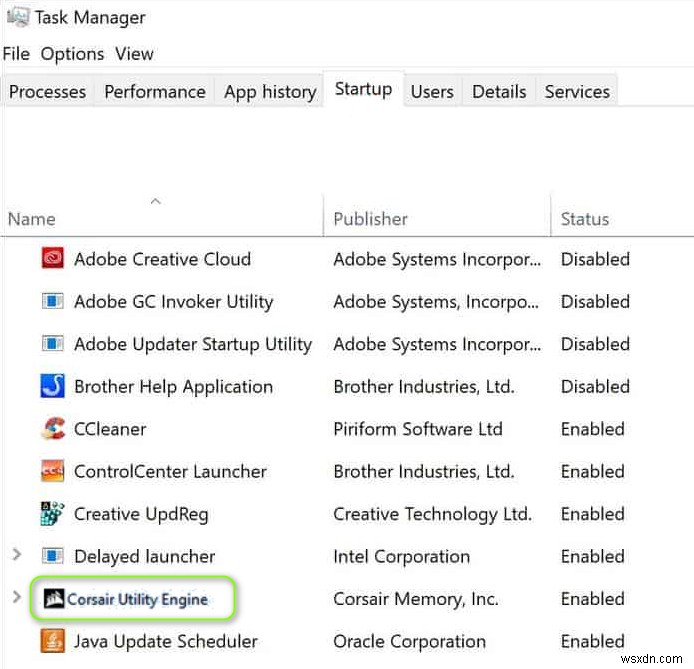Click the Corsair Utility Engine sail icon

[x=54, y=599]
